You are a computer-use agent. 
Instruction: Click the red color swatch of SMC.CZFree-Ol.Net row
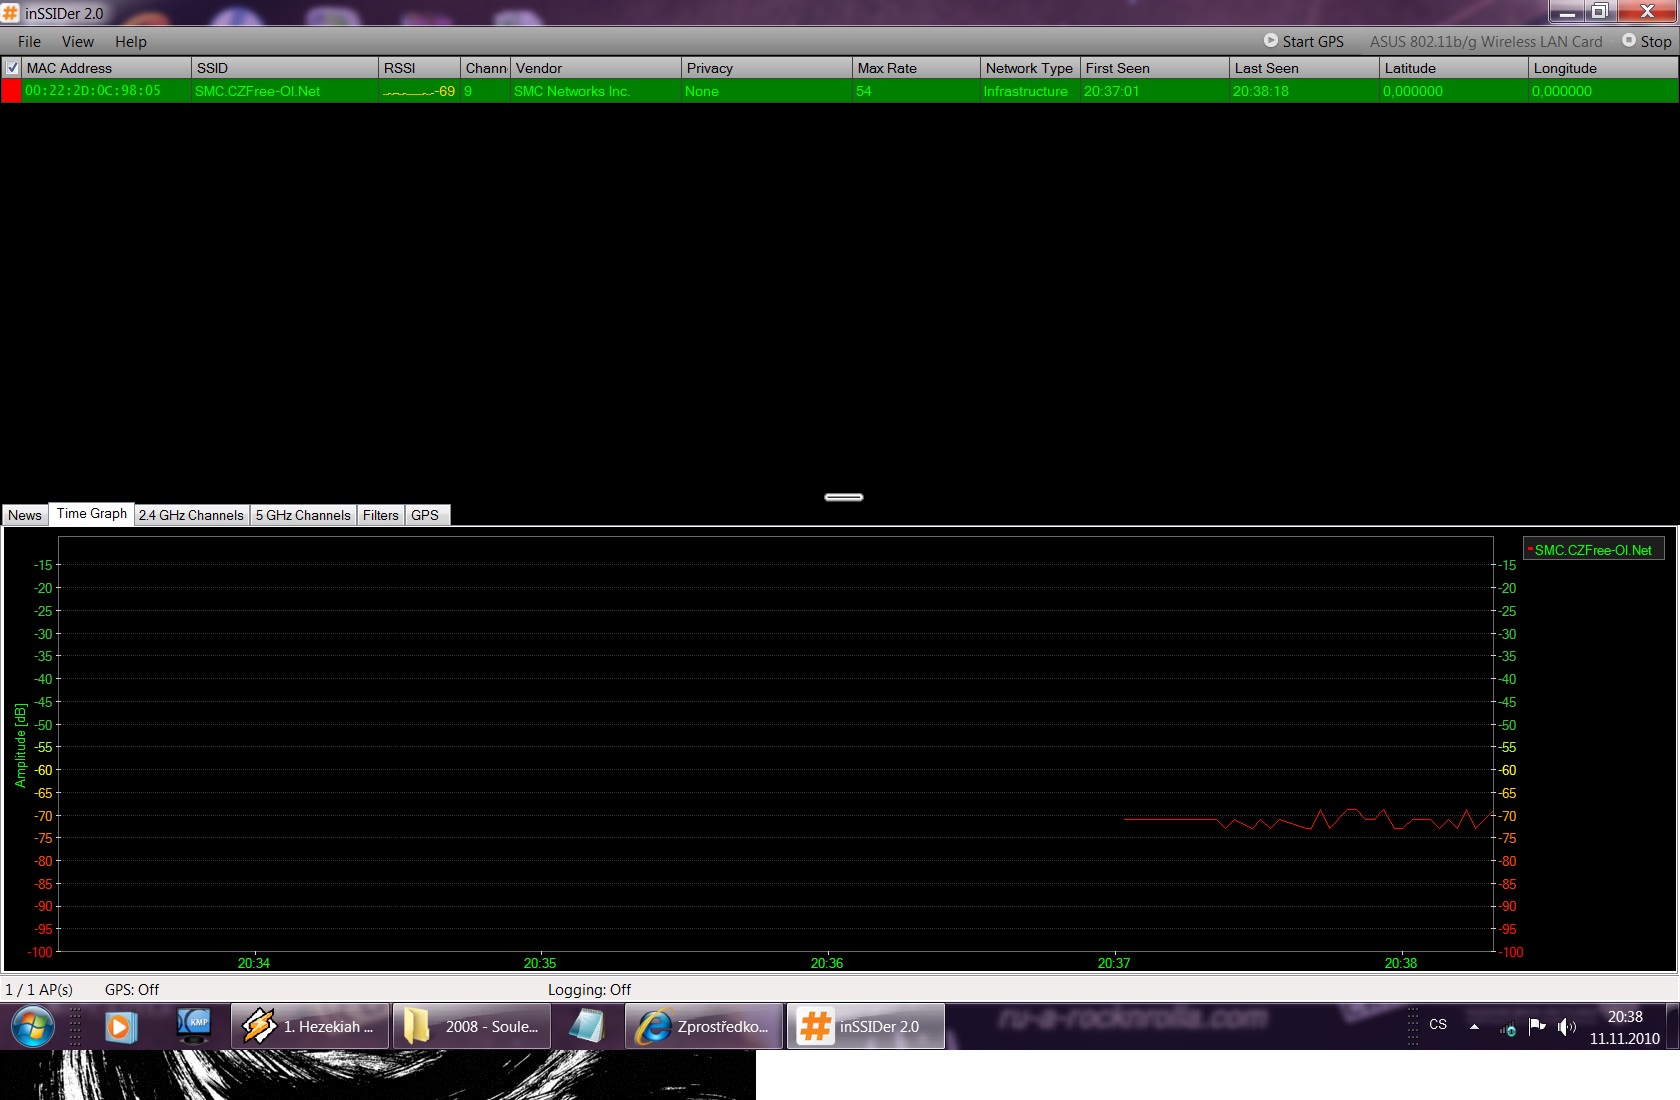click(11, 91)
